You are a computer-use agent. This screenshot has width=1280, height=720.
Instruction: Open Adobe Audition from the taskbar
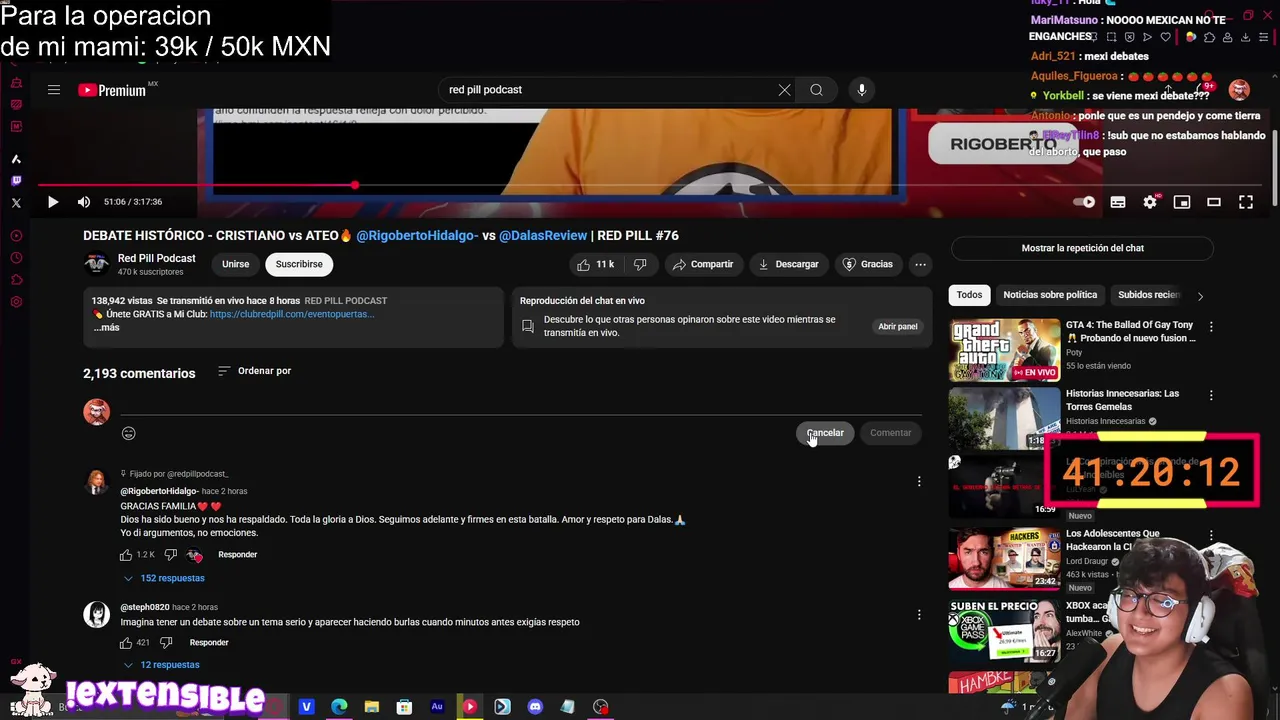(437, 707)
